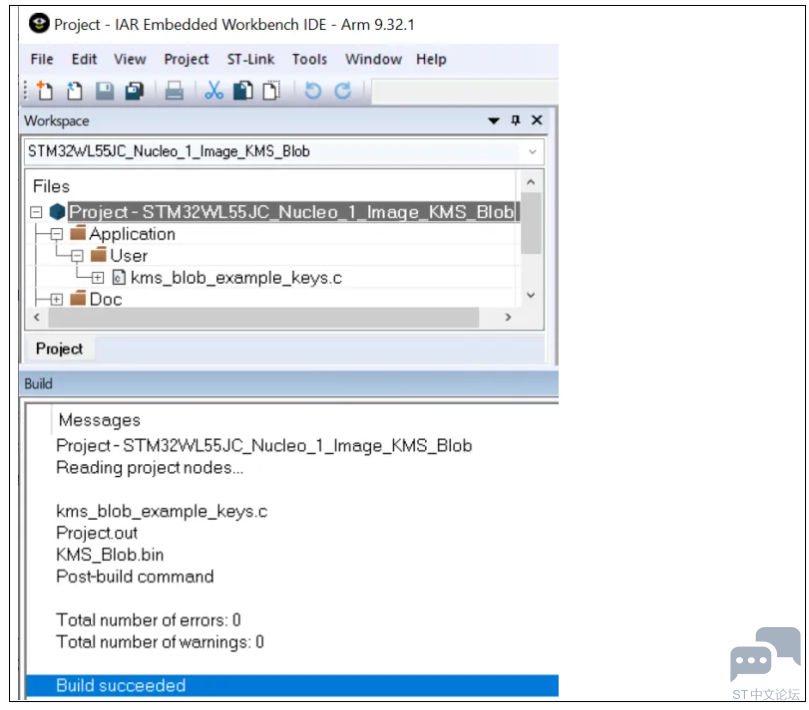The width and height of the screenshot is (809, 710).
Task: Click the New Document toolbar icon
Action: click(x=45, y=91)
